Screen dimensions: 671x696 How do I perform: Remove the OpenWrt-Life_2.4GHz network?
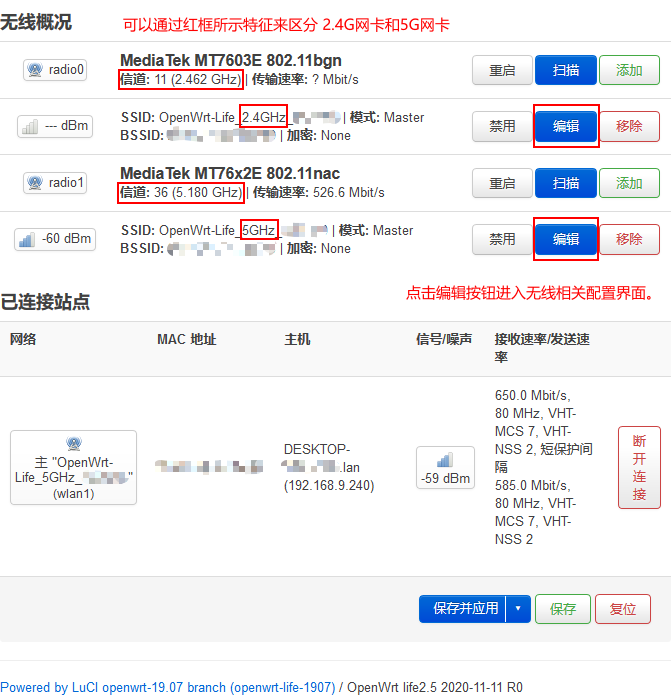tap(629, 126)
